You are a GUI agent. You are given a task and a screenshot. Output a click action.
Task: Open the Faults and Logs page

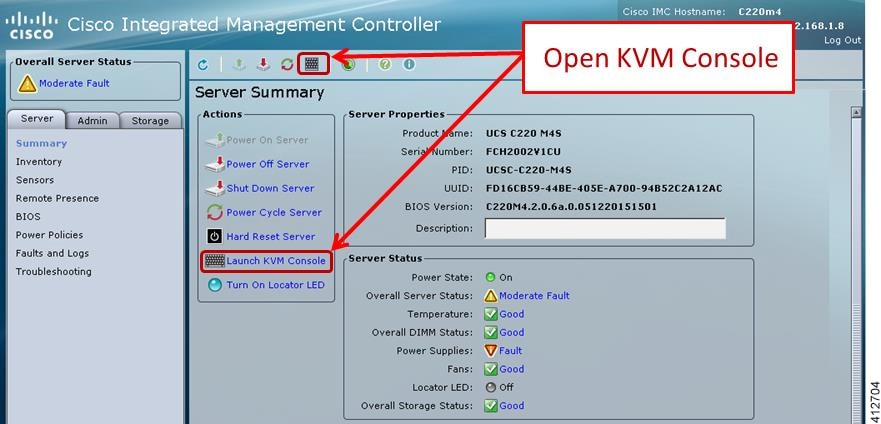coord(52,253)
